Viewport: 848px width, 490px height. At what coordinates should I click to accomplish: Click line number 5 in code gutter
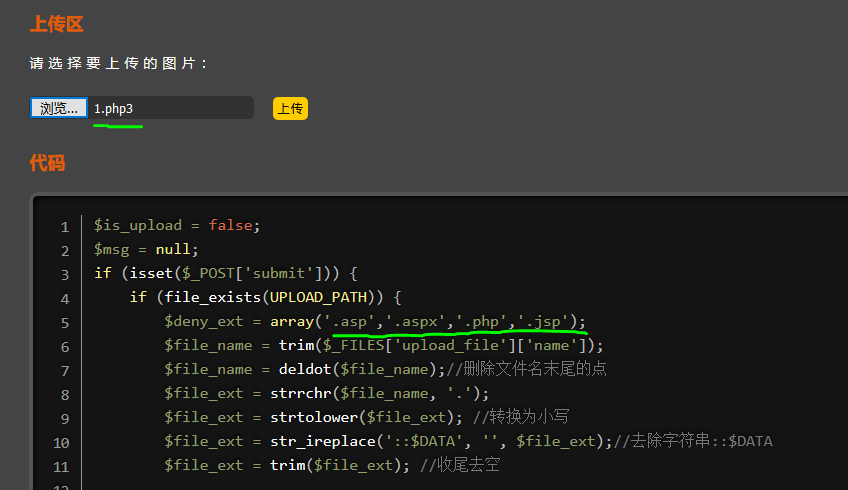(x=65, y=322)
